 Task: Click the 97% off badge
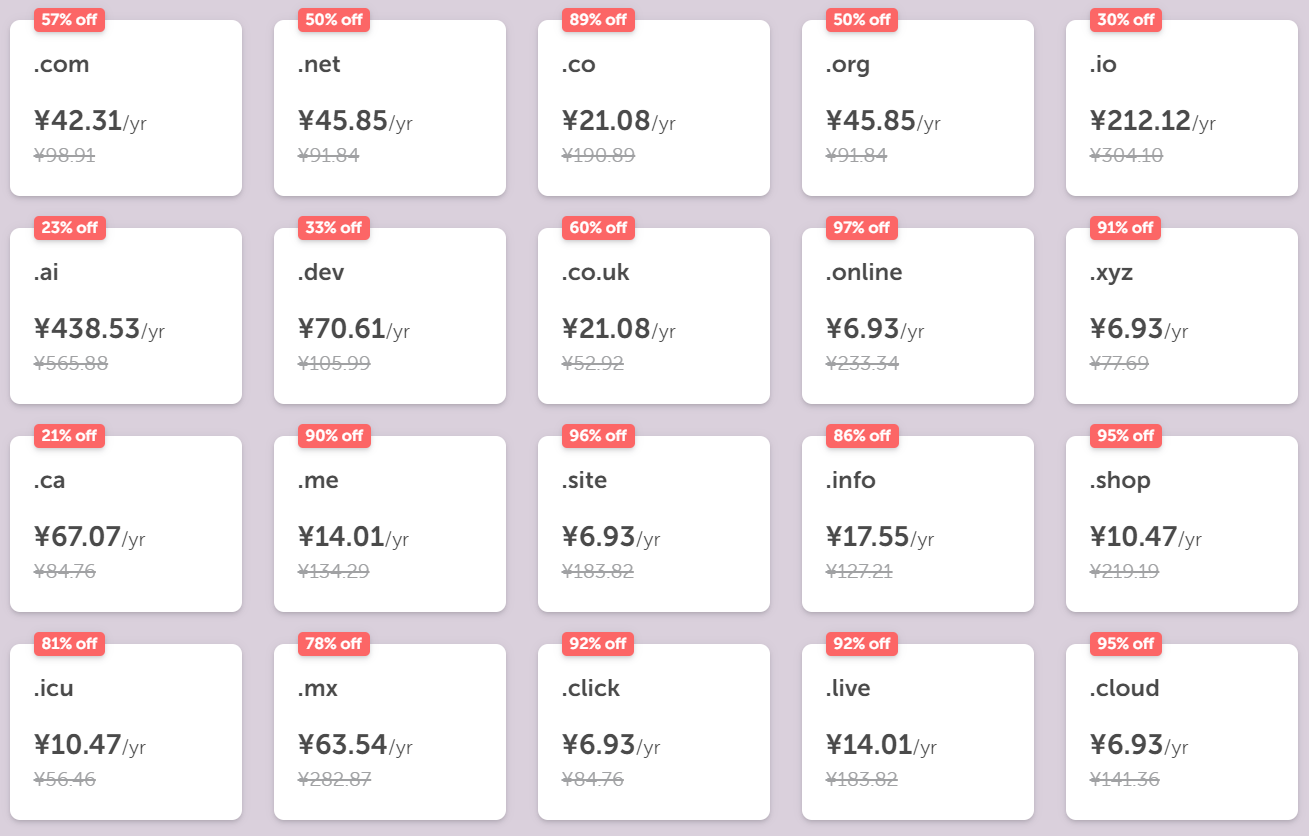862,228
